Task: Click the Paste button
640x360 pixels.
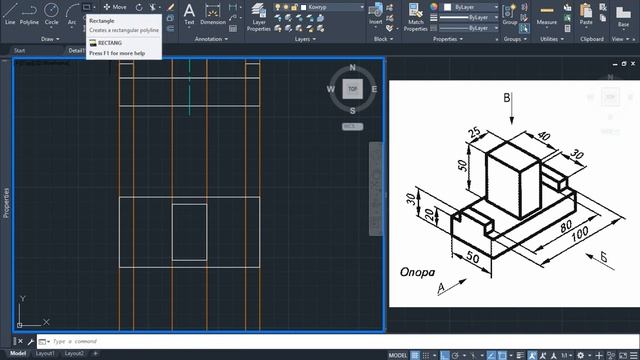Action: tap(586, 15)
